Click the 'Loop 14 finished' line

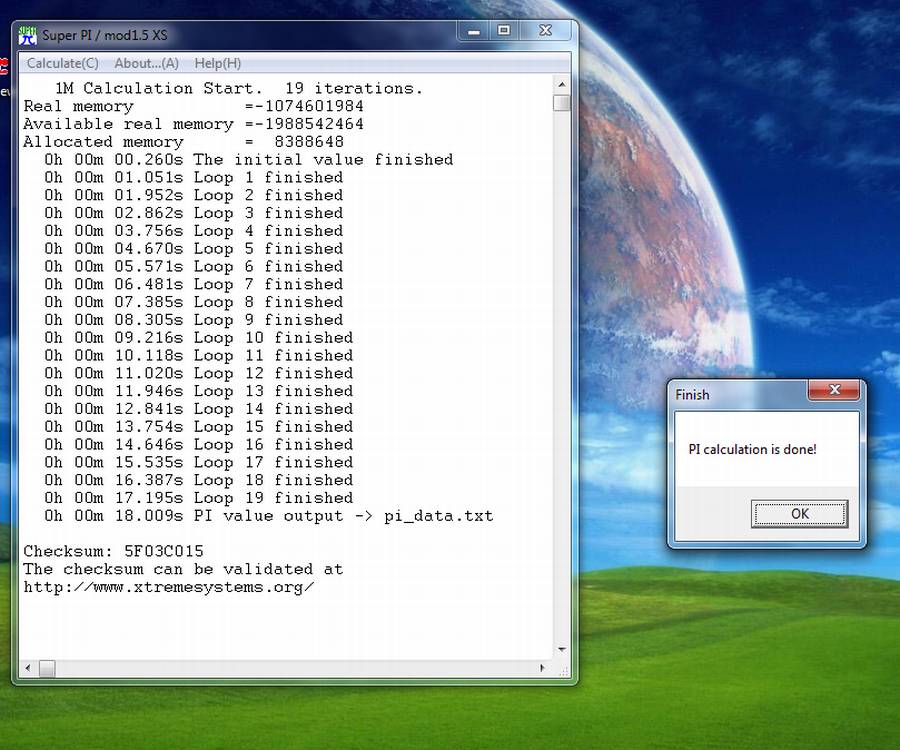coord(199,409)
